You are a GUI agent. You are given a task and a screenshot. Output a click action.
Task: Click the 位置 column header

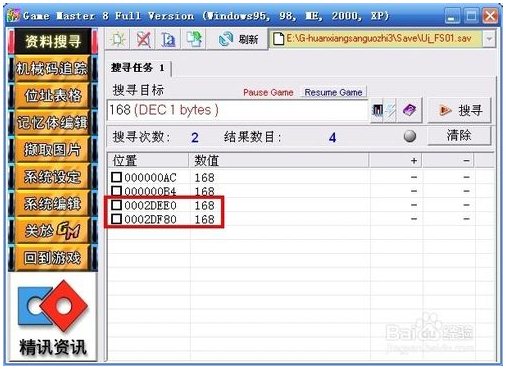[x=148, y=161]
